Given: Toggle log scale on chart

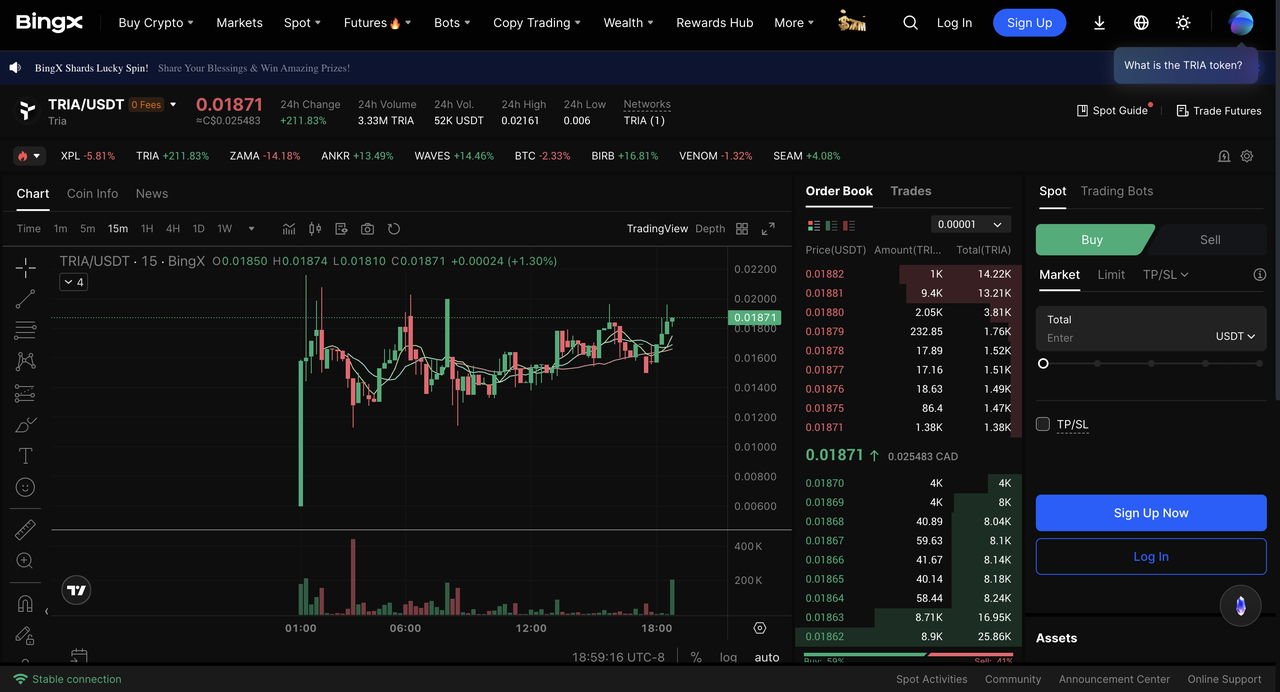Looking at the screenshot, I should click(x=728, y=657).
